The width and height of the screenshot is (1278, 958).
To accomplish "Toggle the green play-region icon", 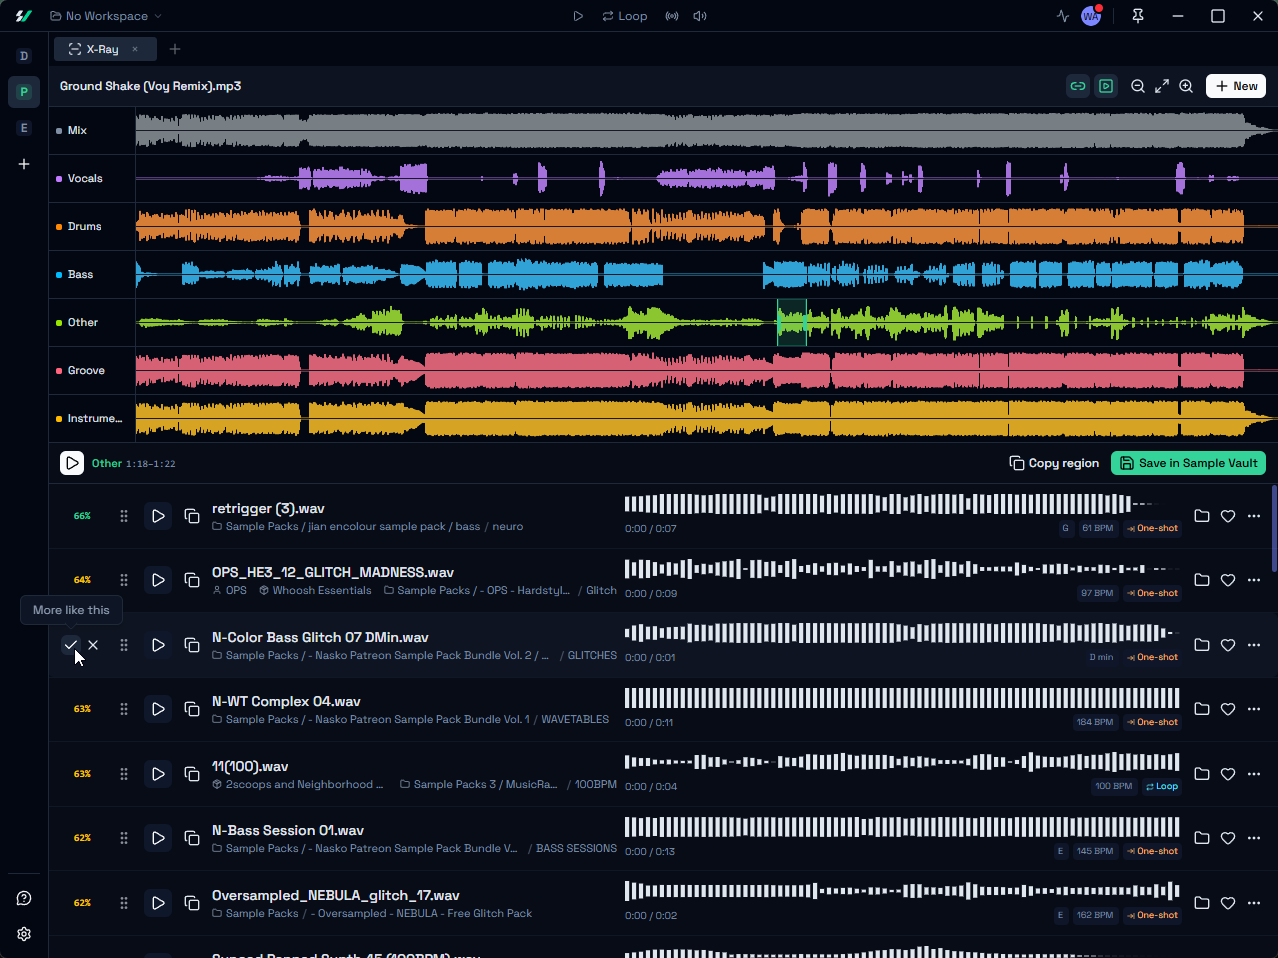I will (1106, 86).
